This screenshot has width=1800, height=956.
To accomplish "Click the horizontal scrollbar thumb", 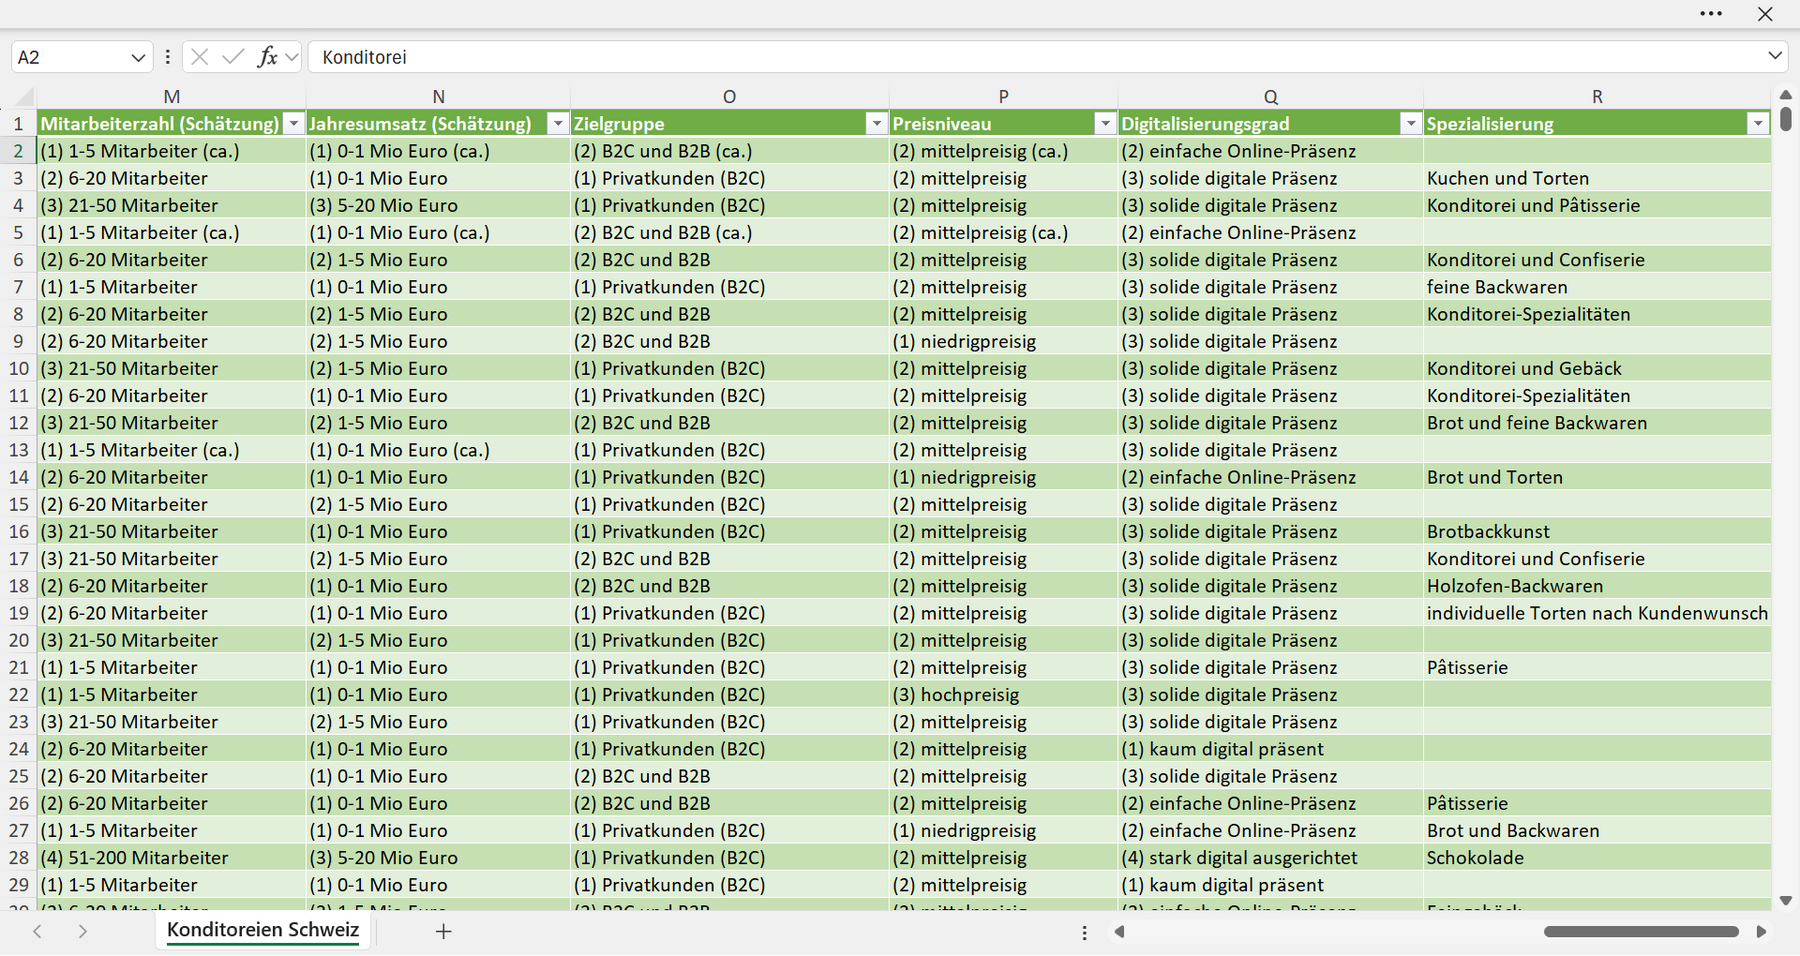I will click(x=1641, y=932).
